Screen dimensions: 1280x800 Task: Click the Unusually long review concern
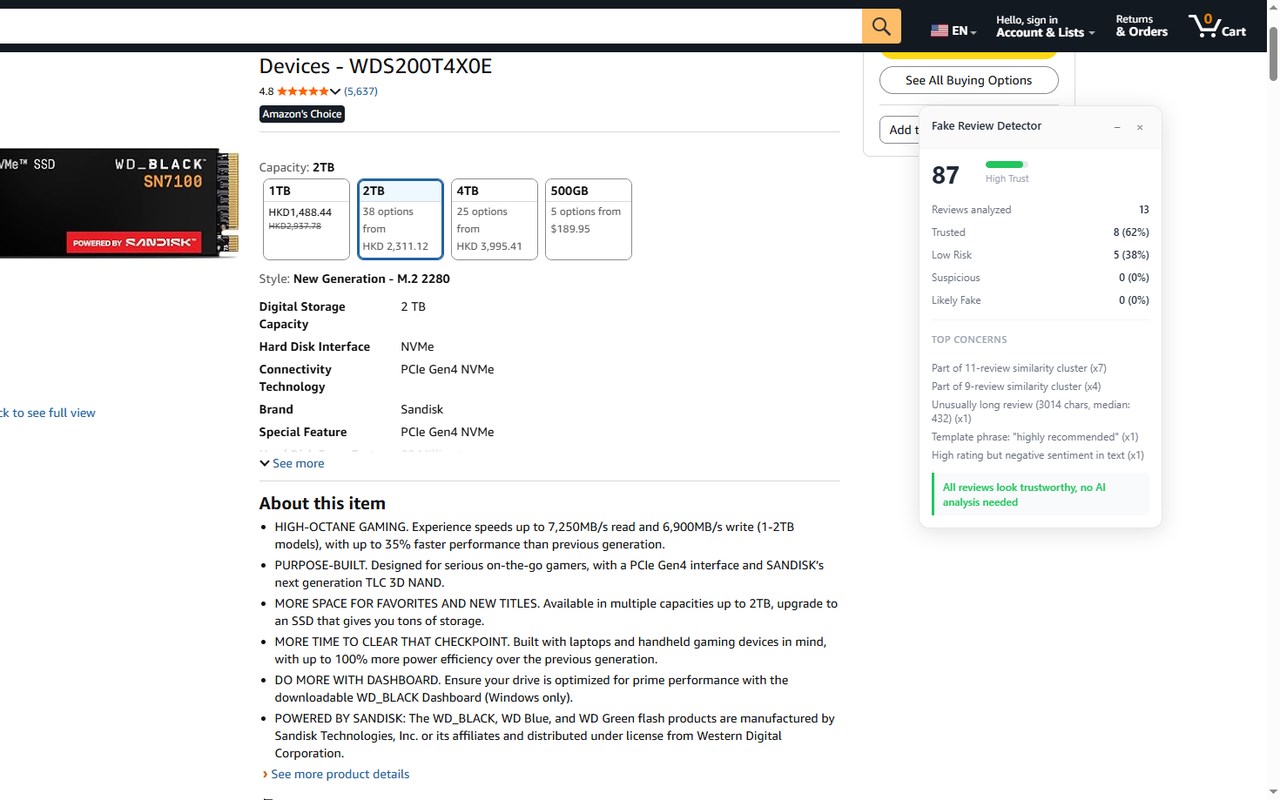tap(1031, 411)
